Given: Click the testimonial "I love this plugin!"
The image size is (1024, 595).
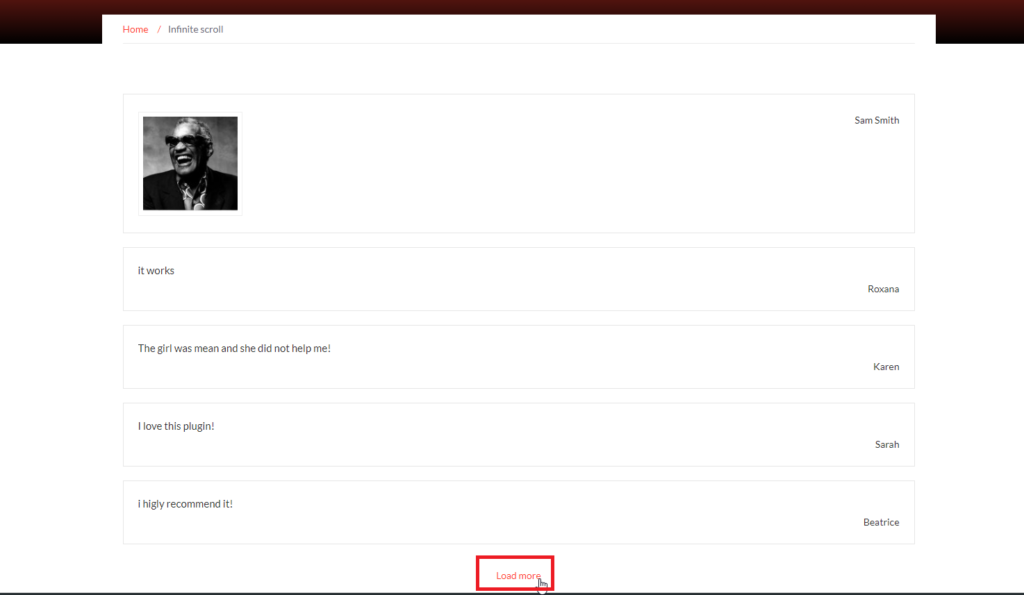Looking at the screenshot, I should 176,426.
